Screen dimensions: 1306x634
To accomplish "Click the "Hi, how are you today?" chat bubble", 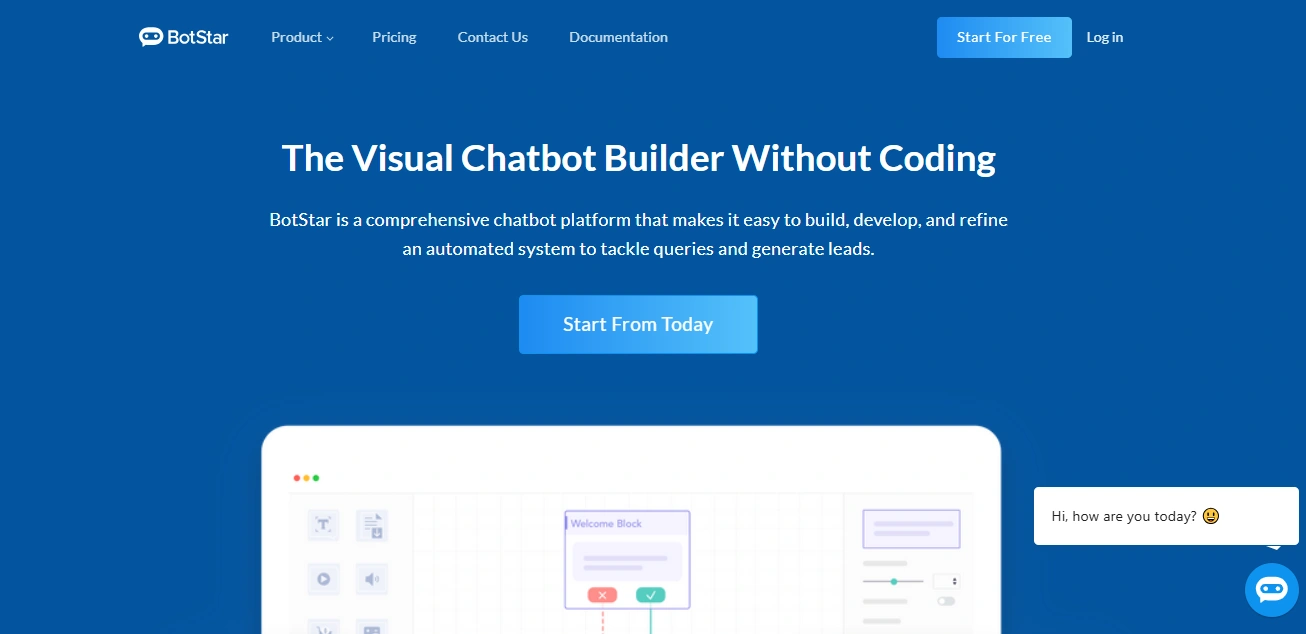I will (x=1135, y=516).
